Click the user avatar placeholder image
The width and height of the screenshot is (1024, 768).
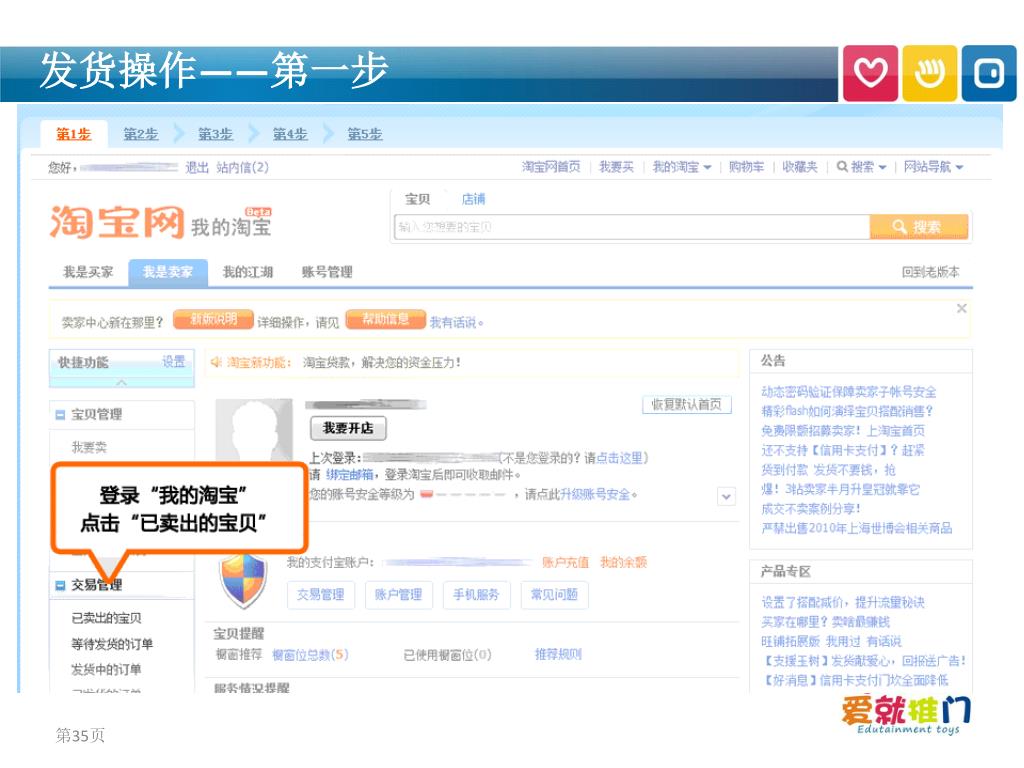click(x=254, y=429)
